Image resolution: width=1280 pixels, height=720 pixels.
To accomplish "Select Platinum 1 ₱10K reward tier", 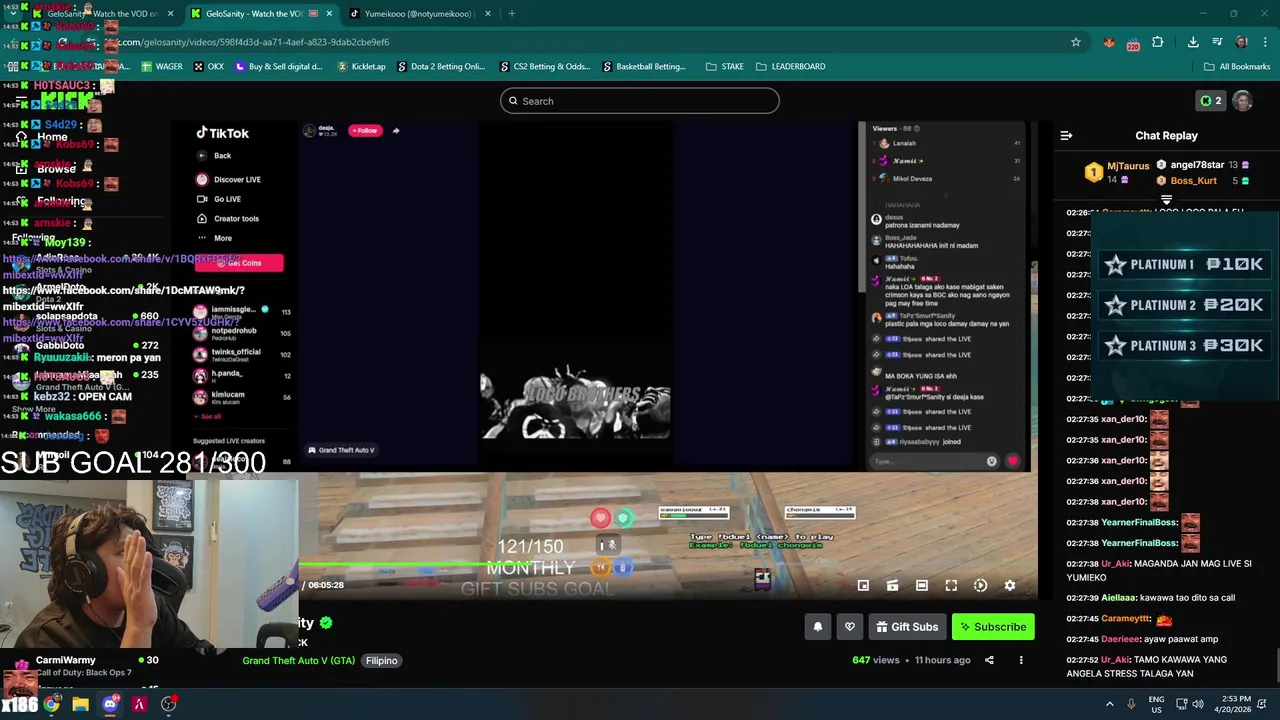I will 1183,265.
